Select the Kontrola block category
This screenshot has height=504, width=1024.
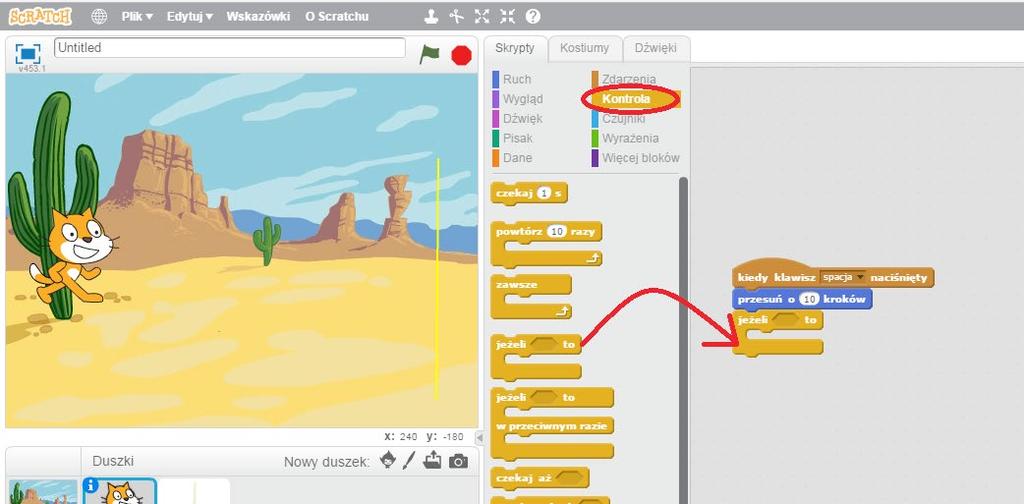(x=626, y=99)
